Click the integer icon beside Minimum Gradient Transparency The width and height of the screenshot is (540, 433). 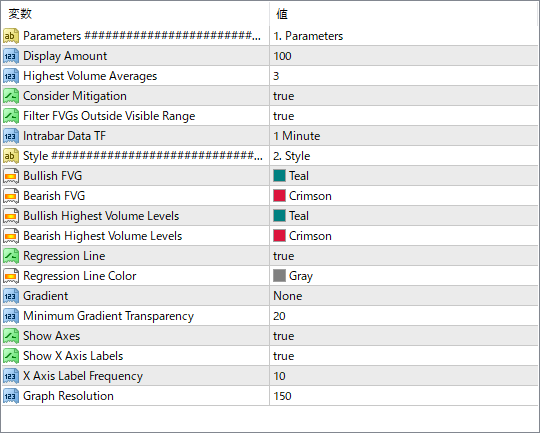tap(11, 316)
